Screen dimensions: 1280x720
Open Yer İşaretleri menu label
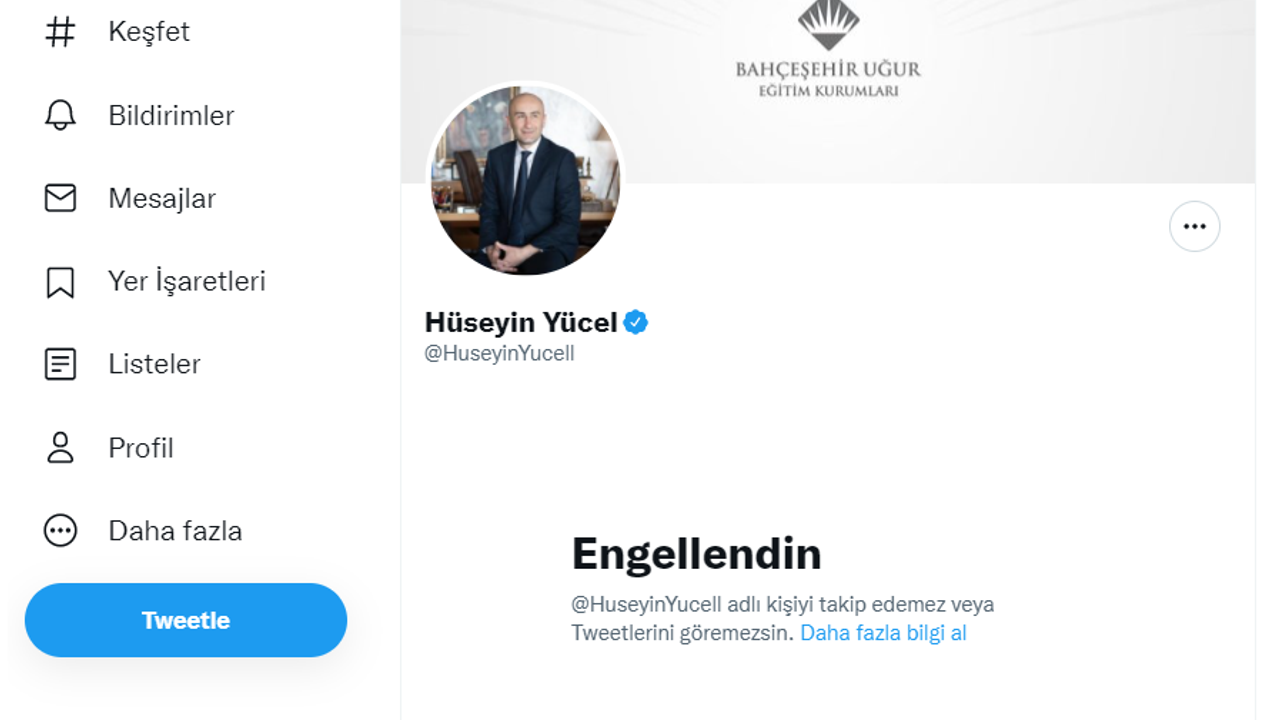[187, 281]
